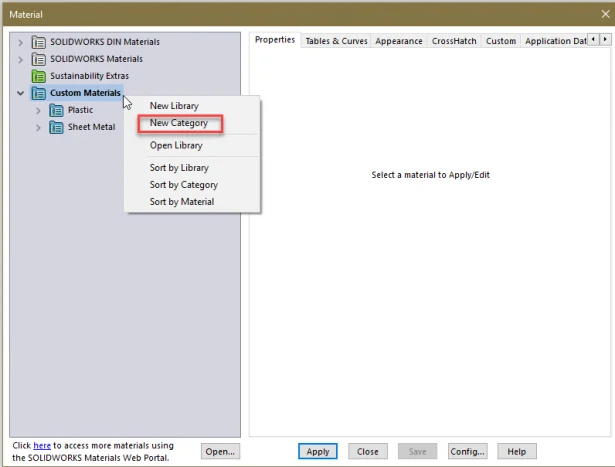The image size is (615, 467).
Task: Click the green Sustainability Extras library icon
Action: (x=39, y=76)
